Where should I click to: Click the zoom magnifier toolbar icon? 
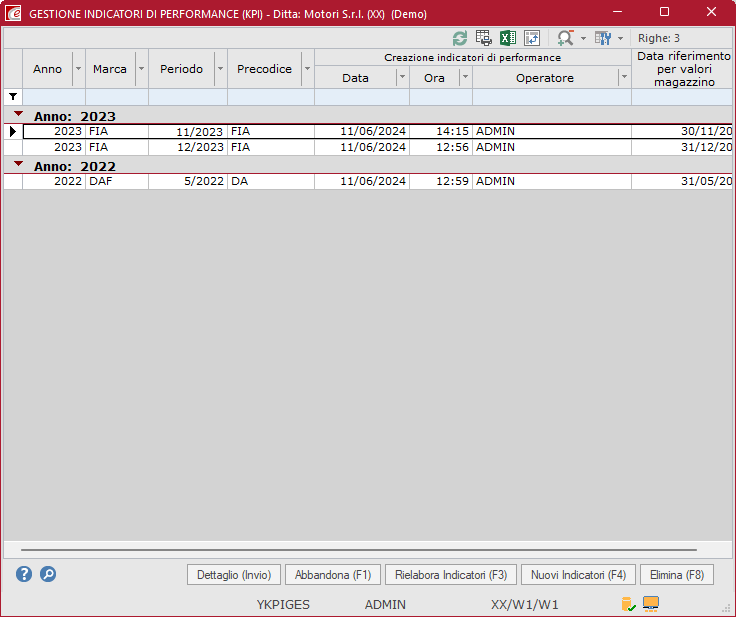click(x=565, y=38)
